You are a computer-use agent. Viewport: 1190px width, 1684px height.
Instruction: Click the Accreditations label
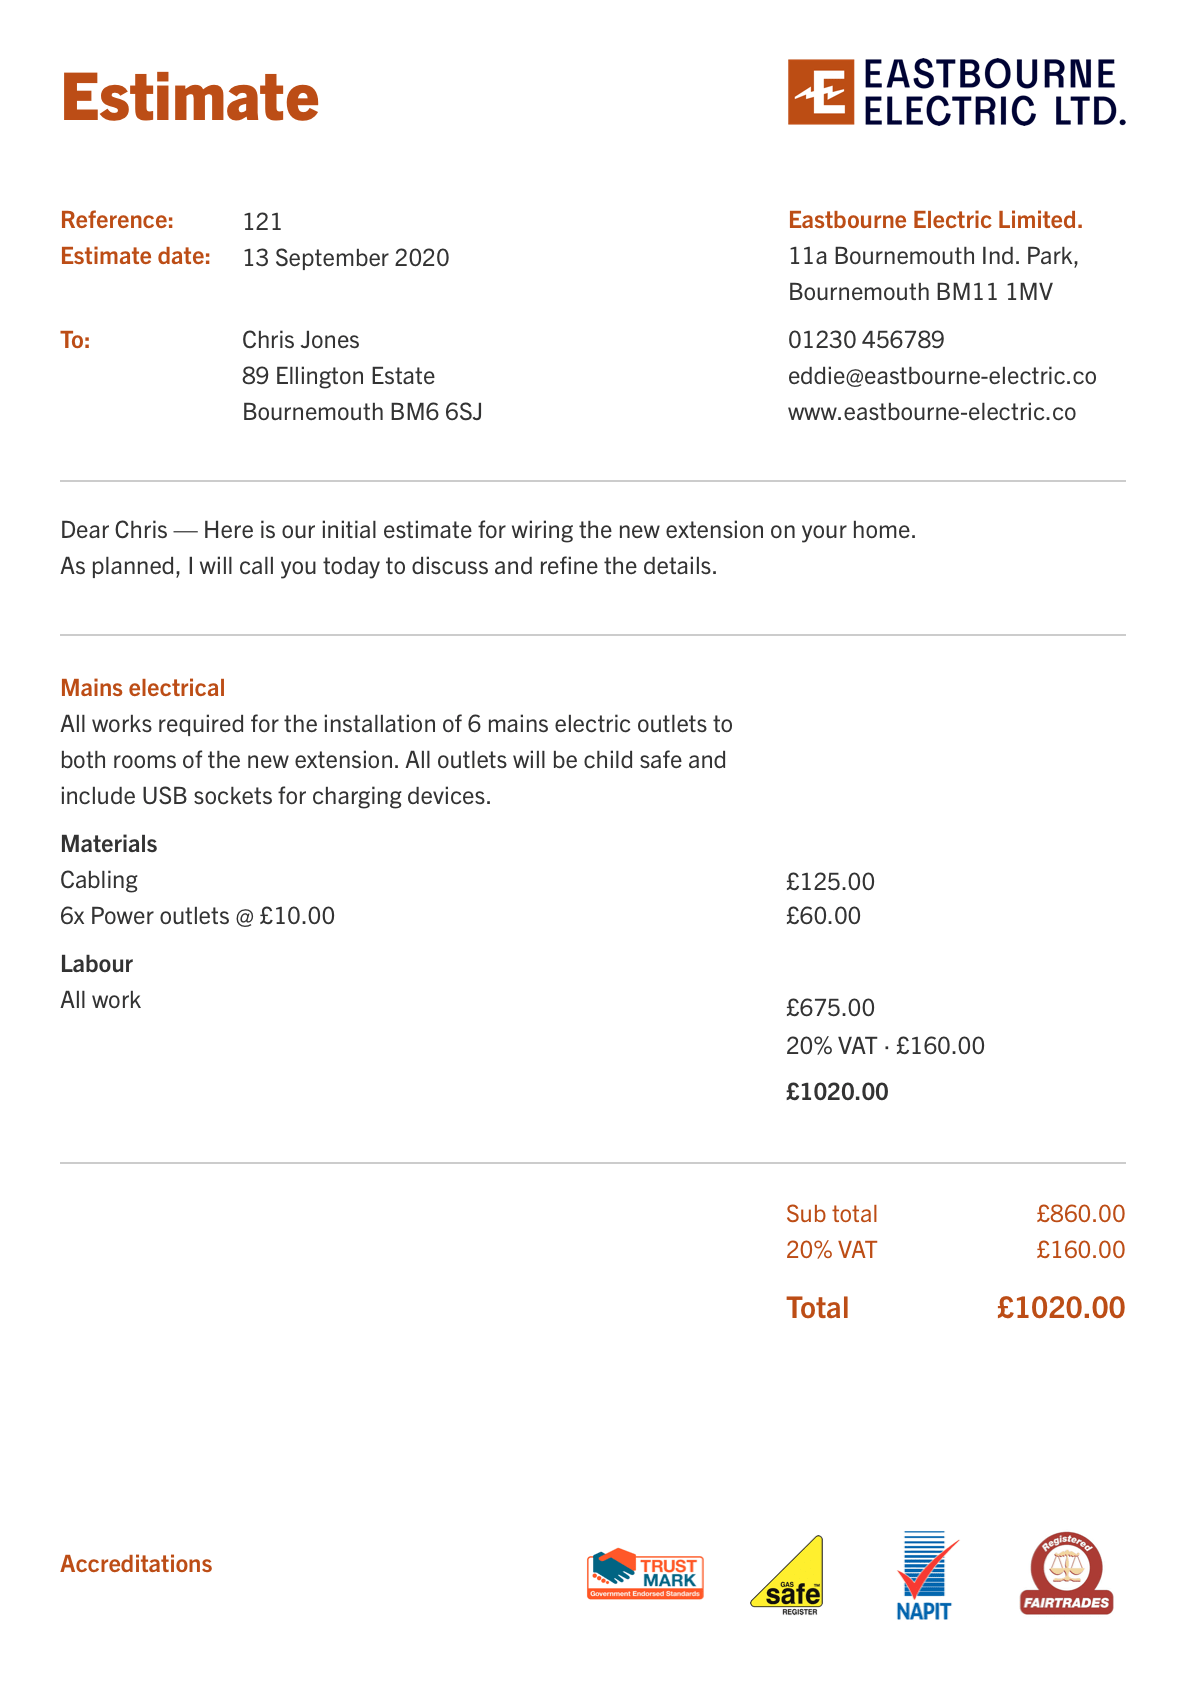click(x=136, y=1564)
